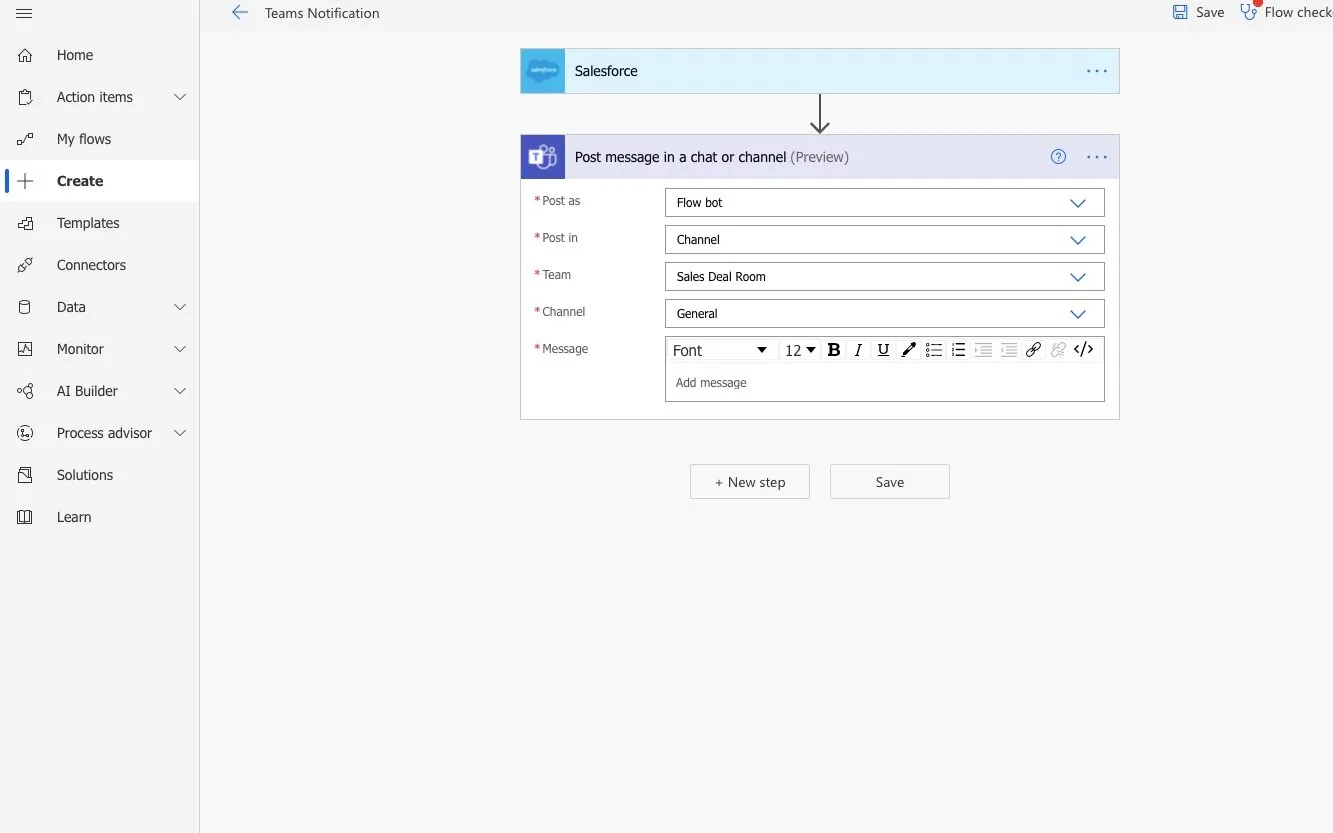Insert a hyperlink in message

pyautogui.click(x=1033, y=350)
